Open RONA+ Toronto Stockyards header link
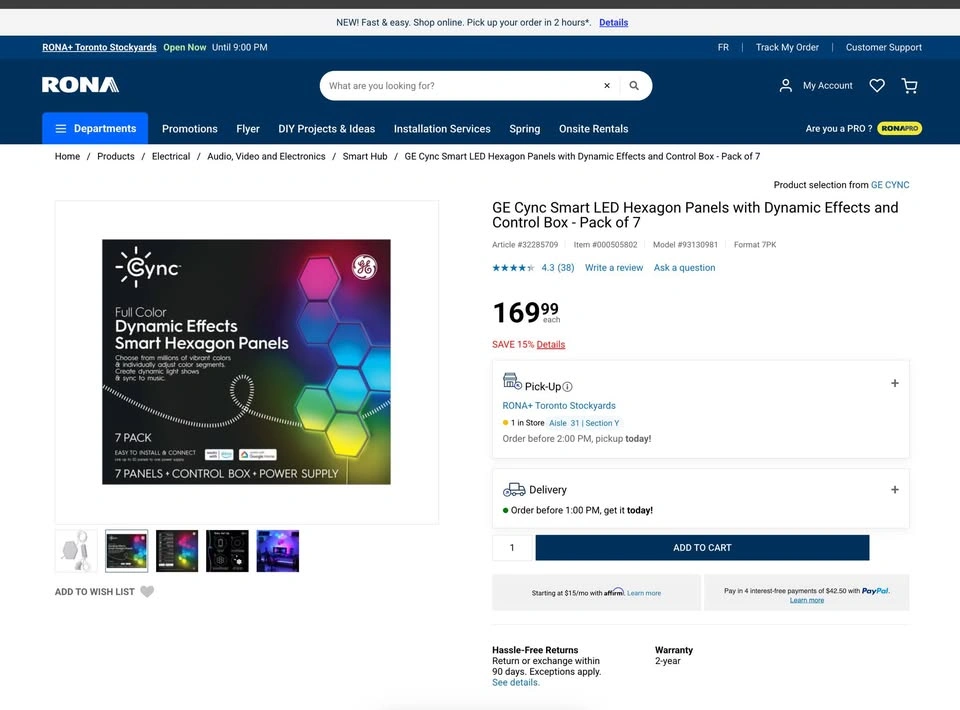This screenshot has width=960, height=710. (99, 47)
